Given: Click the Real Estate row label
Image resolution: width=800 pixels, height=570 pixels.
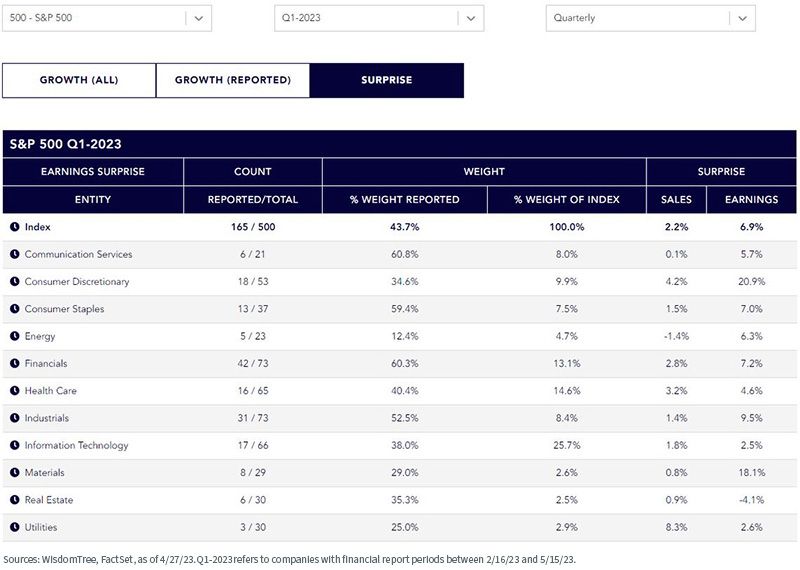Looking at the screenshot, I should [x=49, y=500].
